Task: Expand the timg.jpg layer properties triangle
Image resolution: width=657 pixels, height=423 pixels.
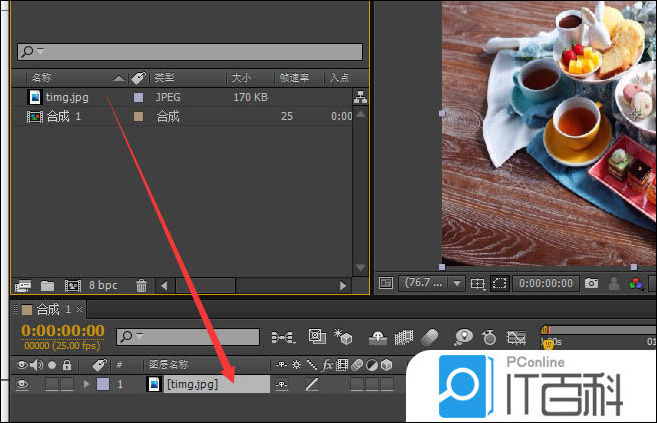Action: pyautogui.click(x=87, y=384)
